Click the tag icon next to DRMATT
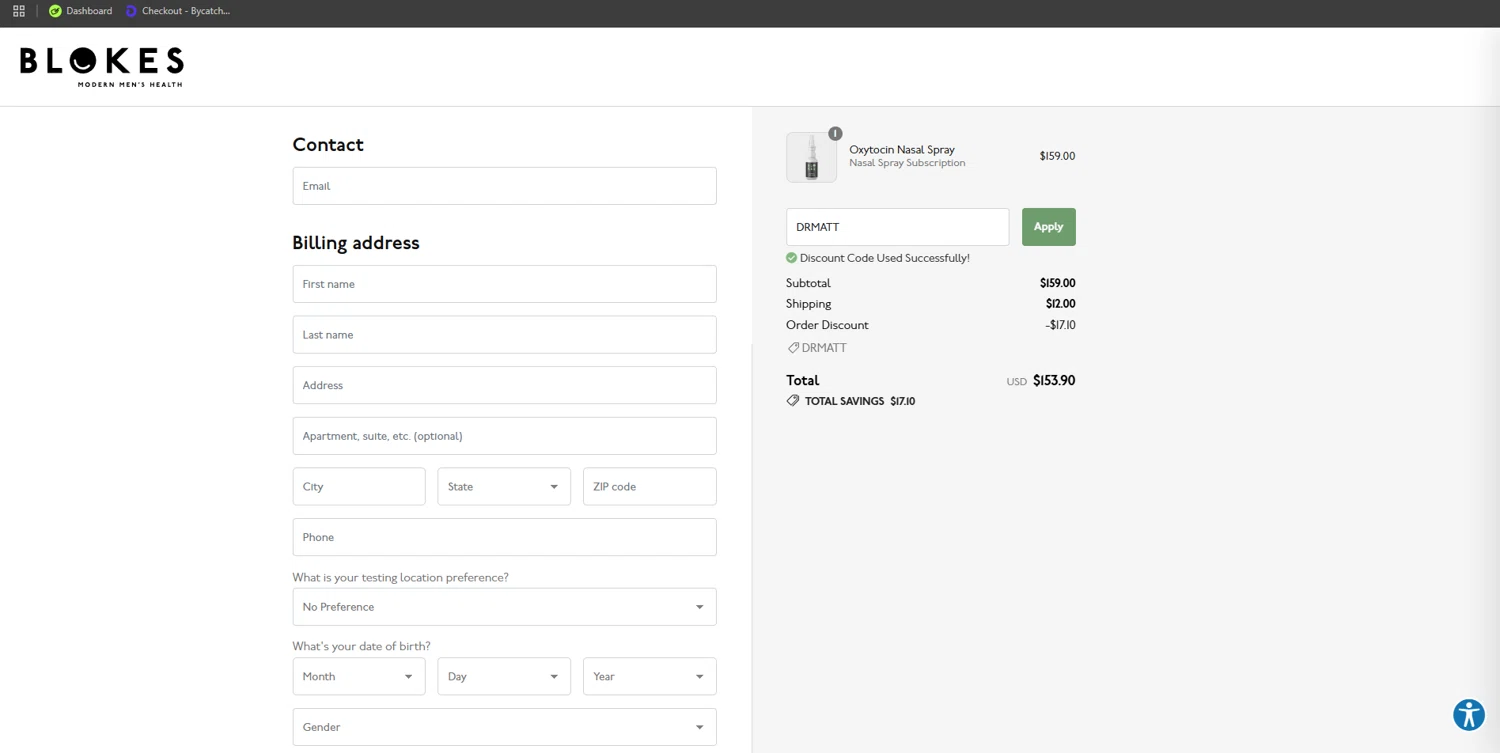The image size is (1500, 753). coord(793,348)
